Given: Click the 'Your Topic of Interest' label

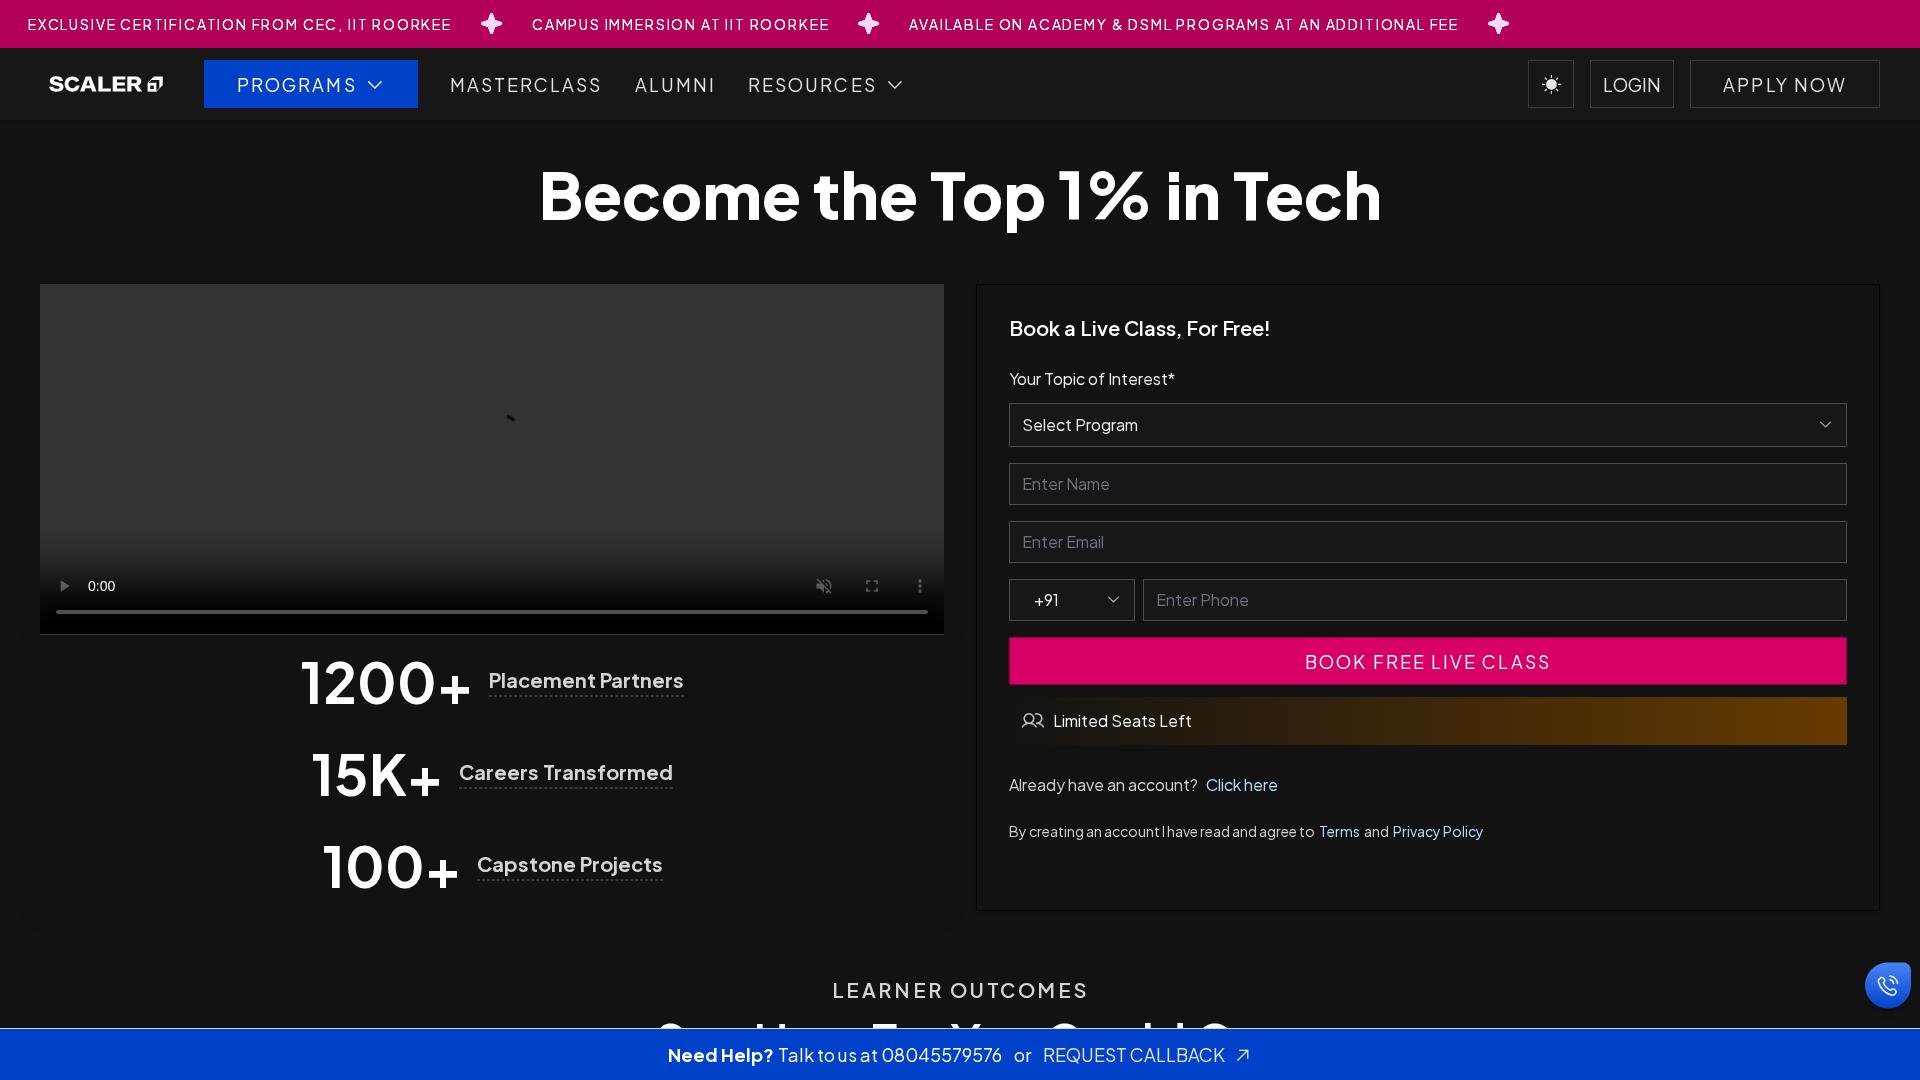Looking at the screenshot, I should [1092, 379].
